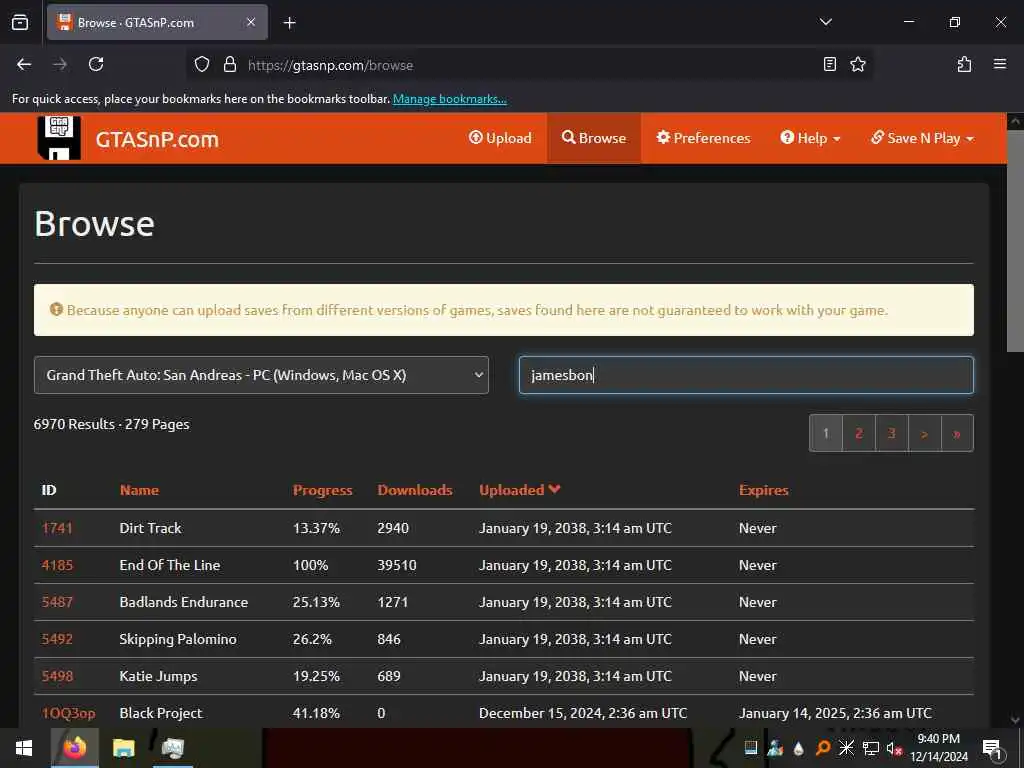The width and height of the screenshot is (1024, 768).
Task: Click the page vertical scrollbar thumb
Action: pos(1015,242)
